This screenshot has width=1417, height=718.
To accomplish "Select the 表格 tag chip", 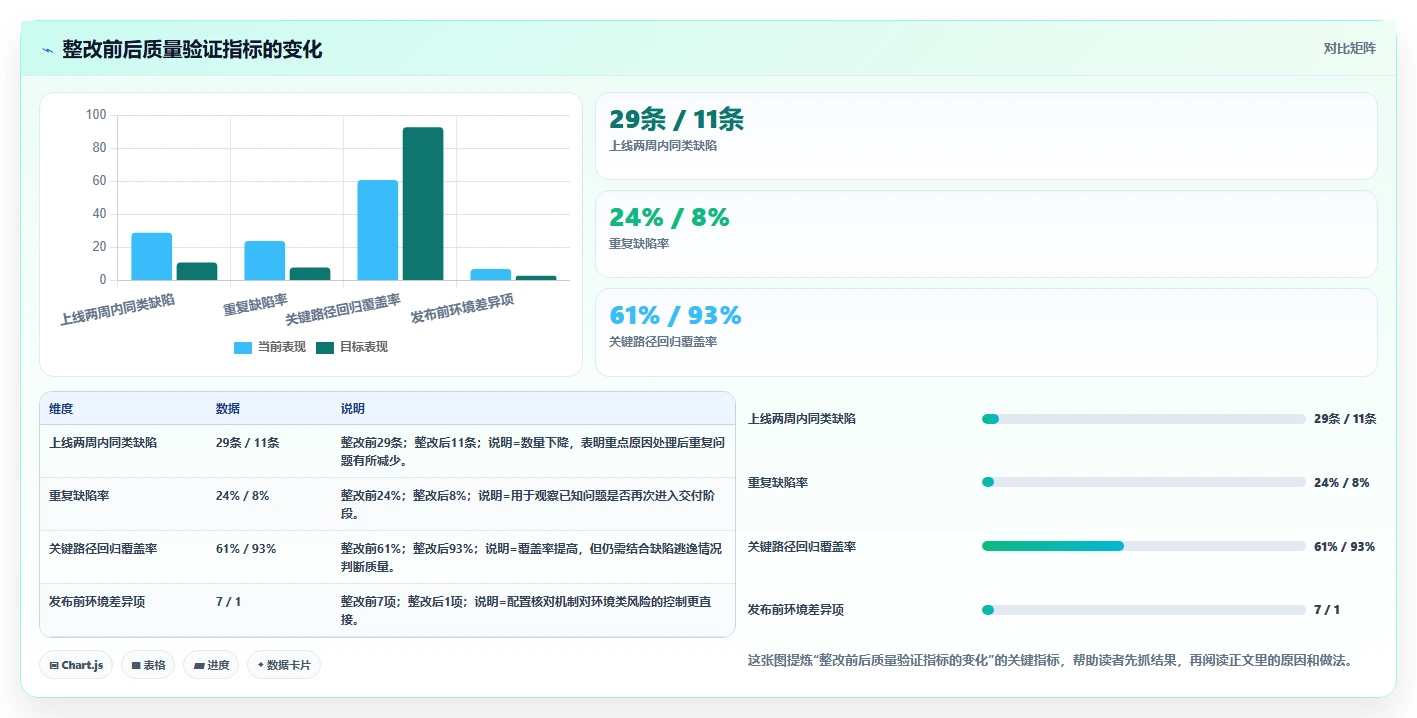I will click(x=148, y=665).
